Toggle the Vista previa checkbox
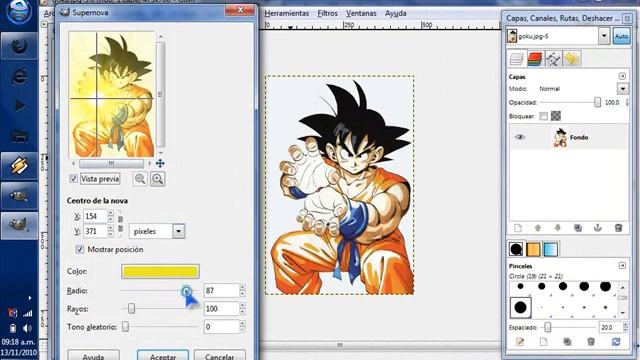 73,179
